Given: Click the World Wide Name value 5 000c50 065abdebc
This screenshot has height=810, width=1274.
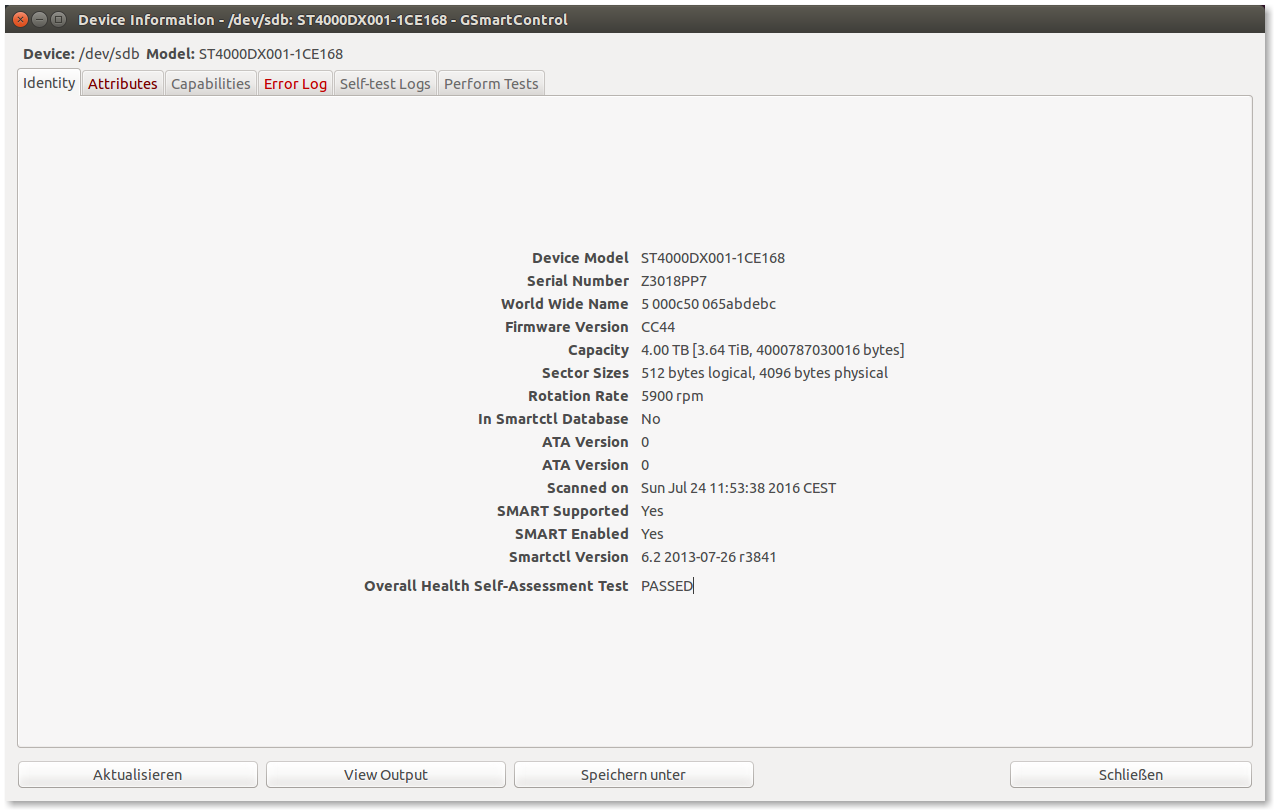Looking at the screenshot, I should 708,304.
